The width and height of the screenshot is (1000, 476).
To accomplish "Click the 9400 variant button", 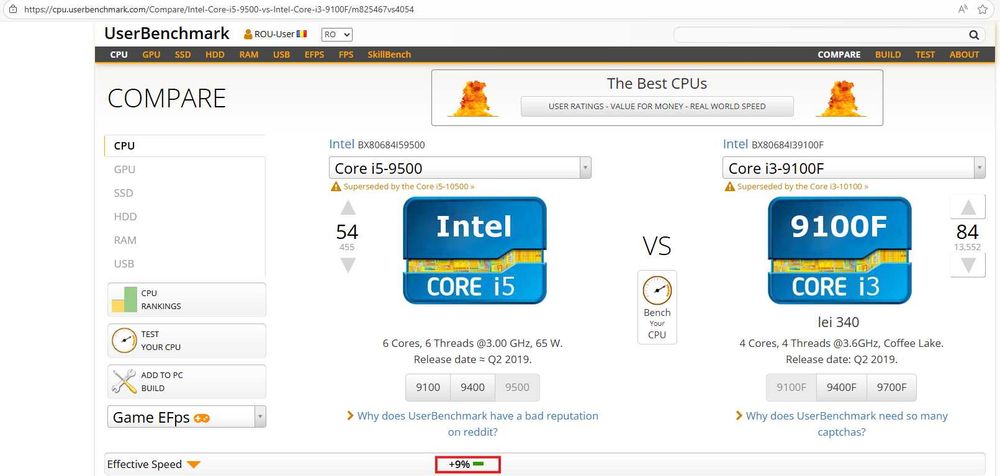I will click(473, 387).
